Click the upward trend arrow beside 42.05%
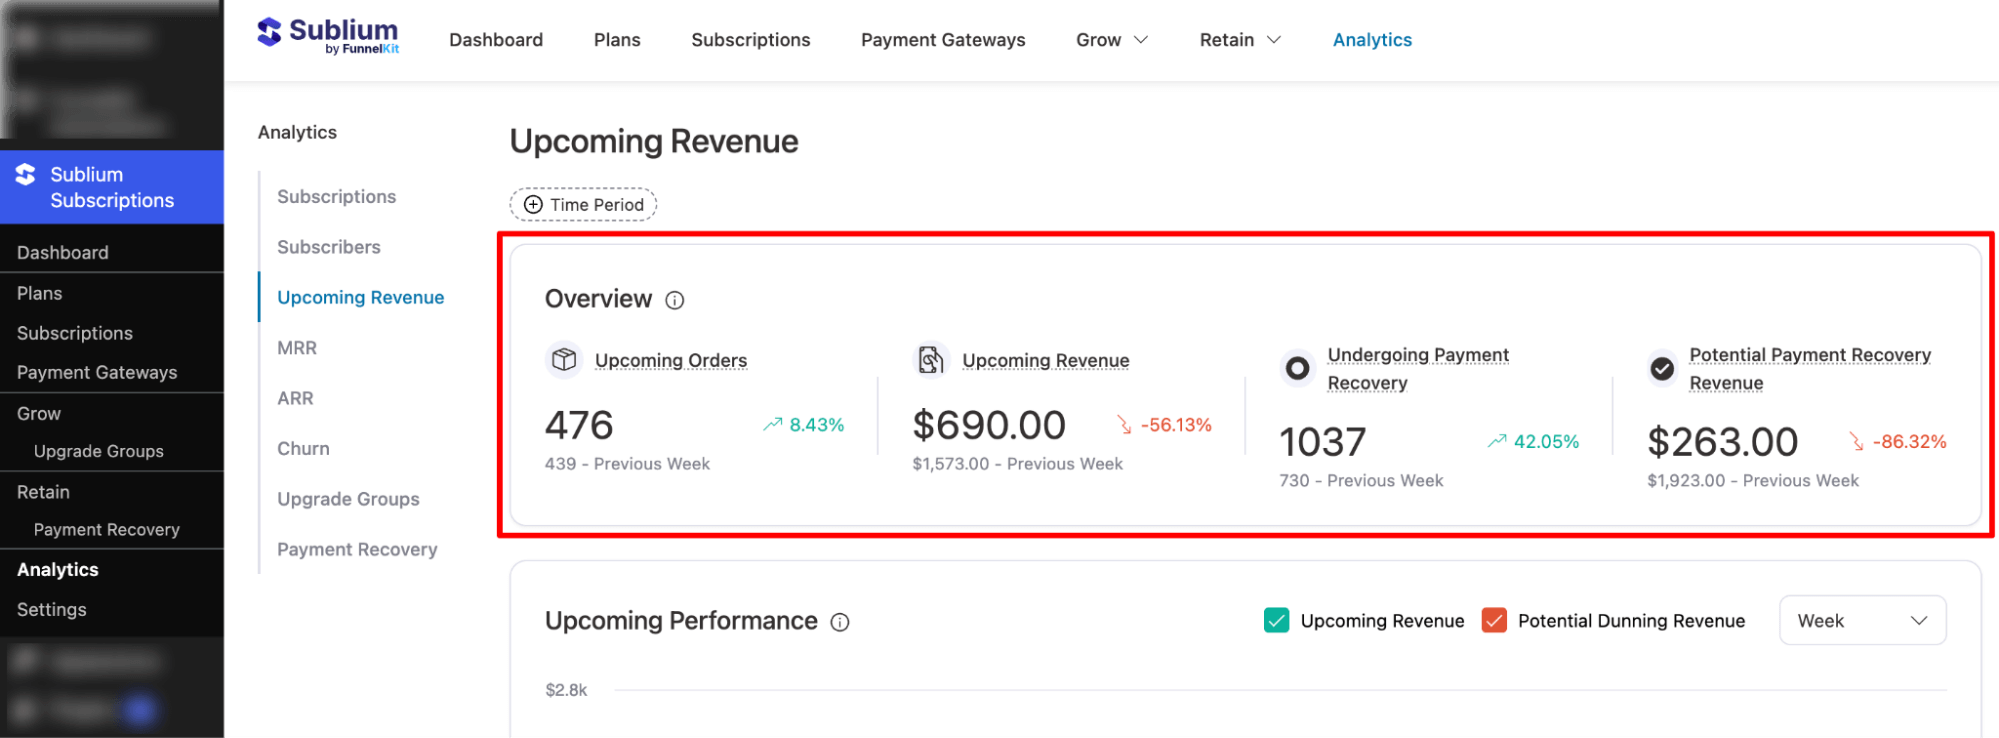 [1497, 441]
